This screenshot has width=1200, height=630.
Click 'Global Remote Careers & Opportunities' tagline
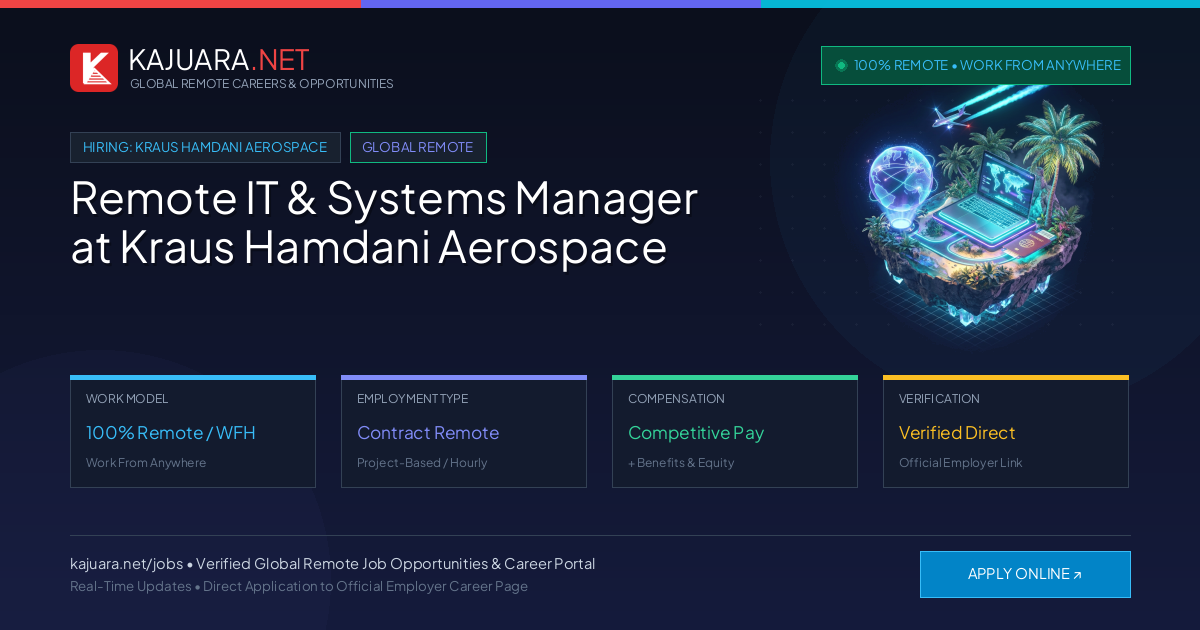[x=262, y=84]
